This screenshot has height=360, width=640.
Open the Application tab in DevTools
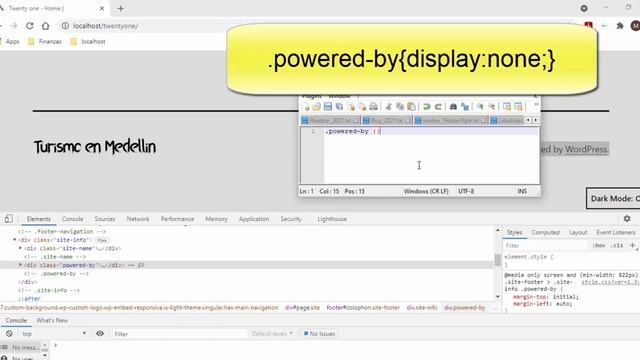[x=254, y=219]
